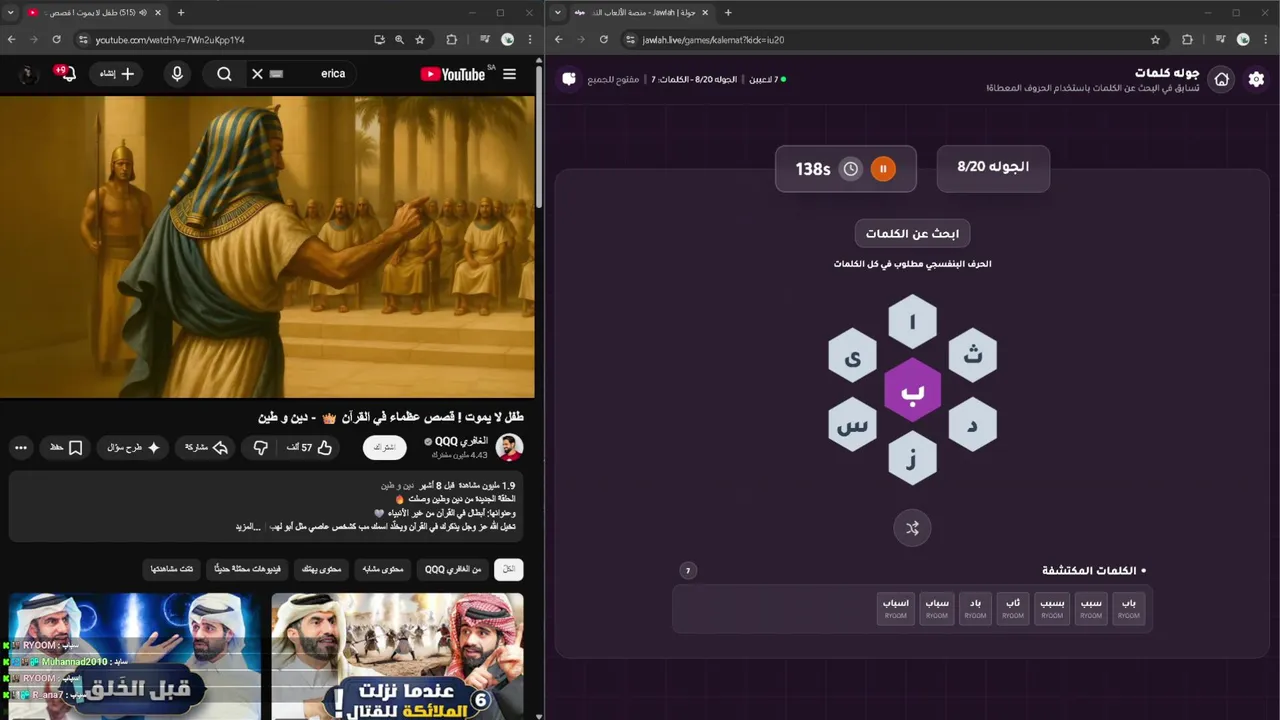This screenshot has width=1280, height=720.
Task: Click the Jawlah window address bar
Action: (890, 40)
